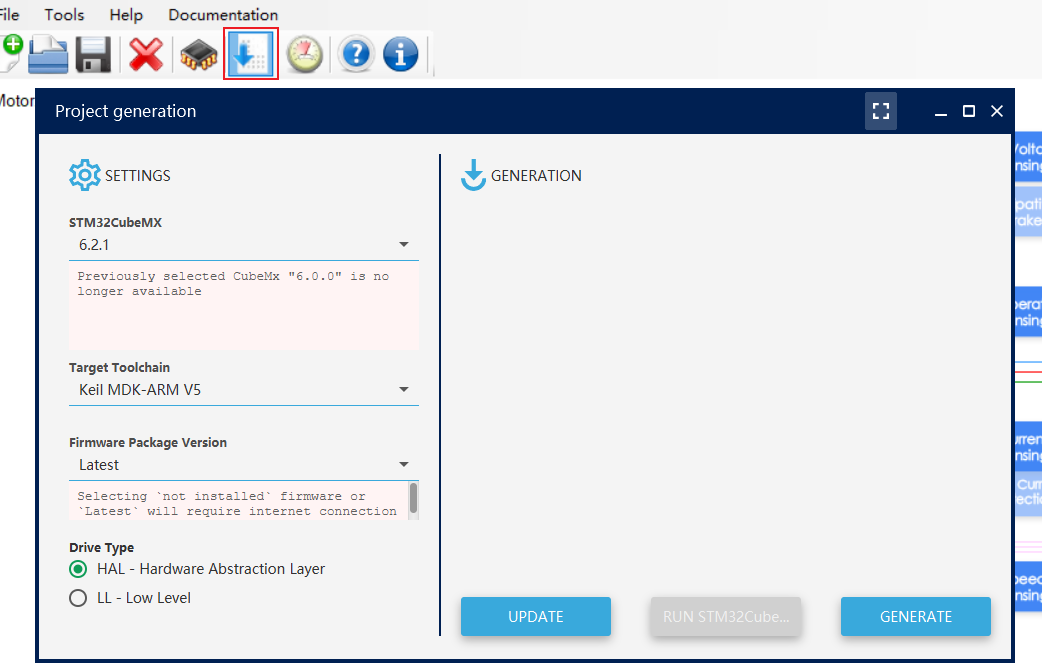This screenshot has height=671, width=1042.
Task: Click the generate project download icon
Action: (x=251, y=54)
